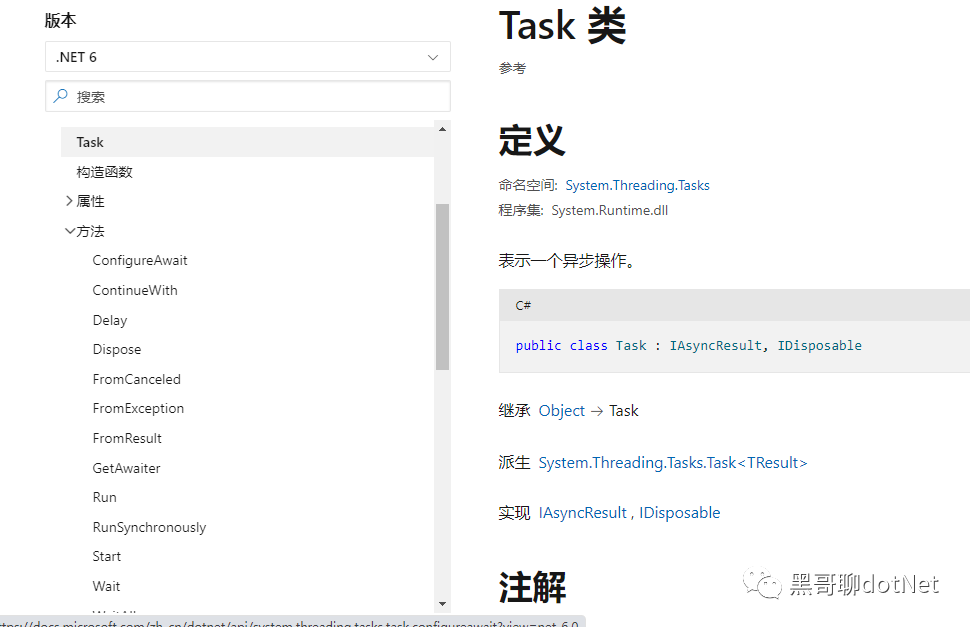Click the Task 类 page title
970x627 pixels.
click(562, 26)
